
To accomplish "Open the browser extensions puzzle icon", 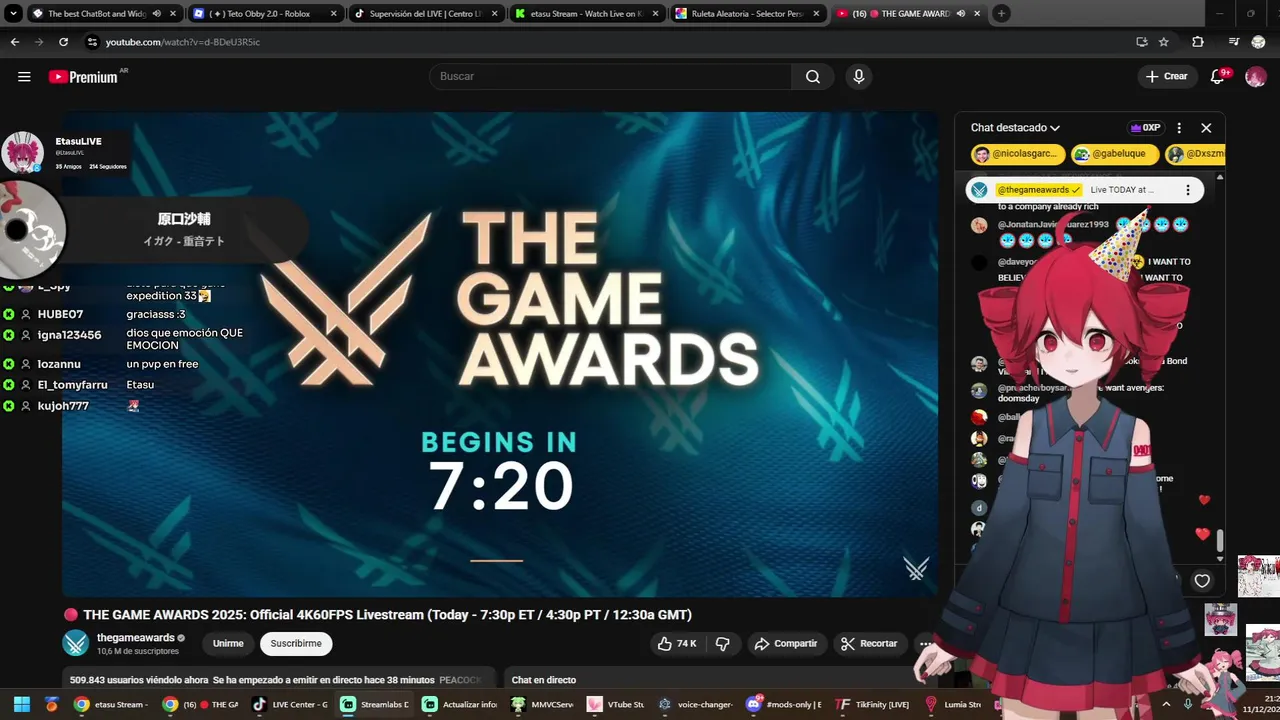I will (1198, 42).
